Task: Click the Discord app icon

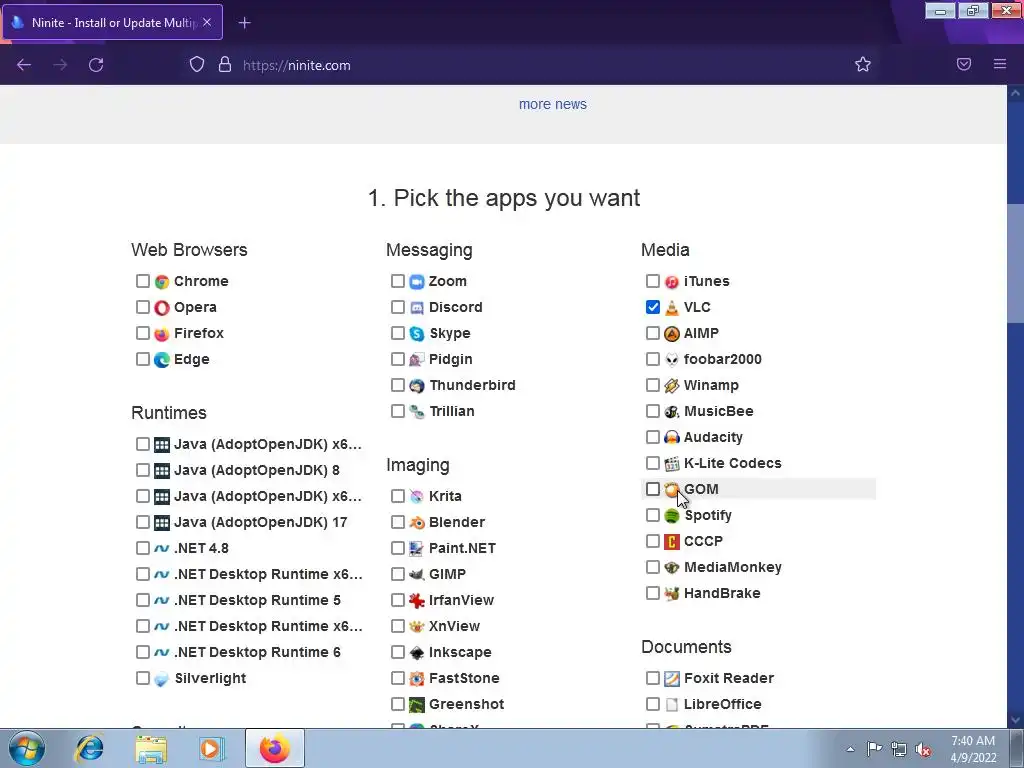Action: pyautogui.click(x=417, y=308)
